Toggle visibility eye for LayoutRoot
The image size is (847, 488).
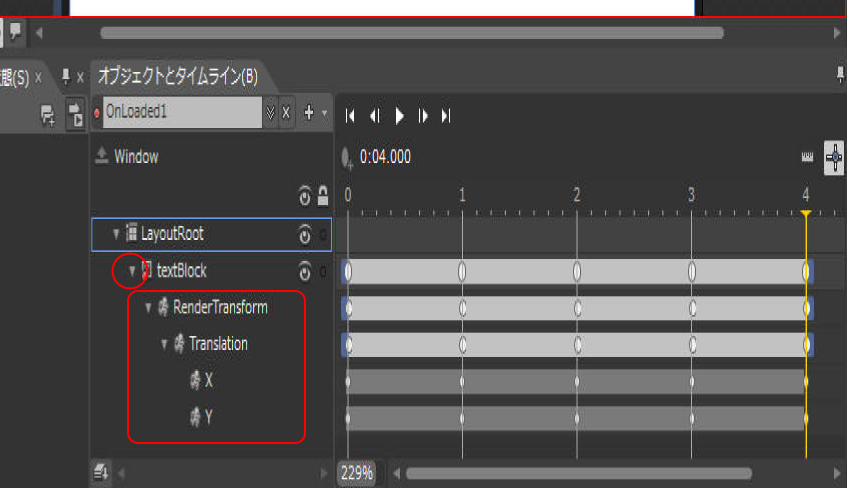305,234
